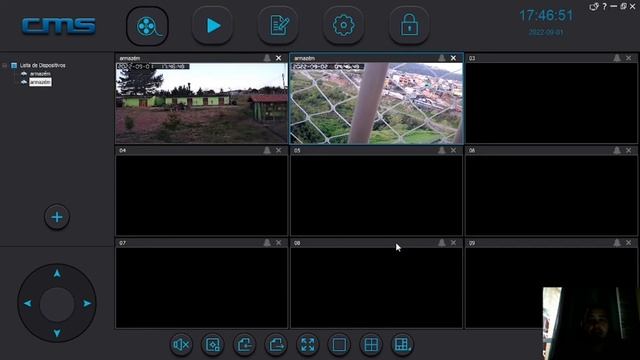
Task: Select the fence-view camera feed
Action: point(376,103)
